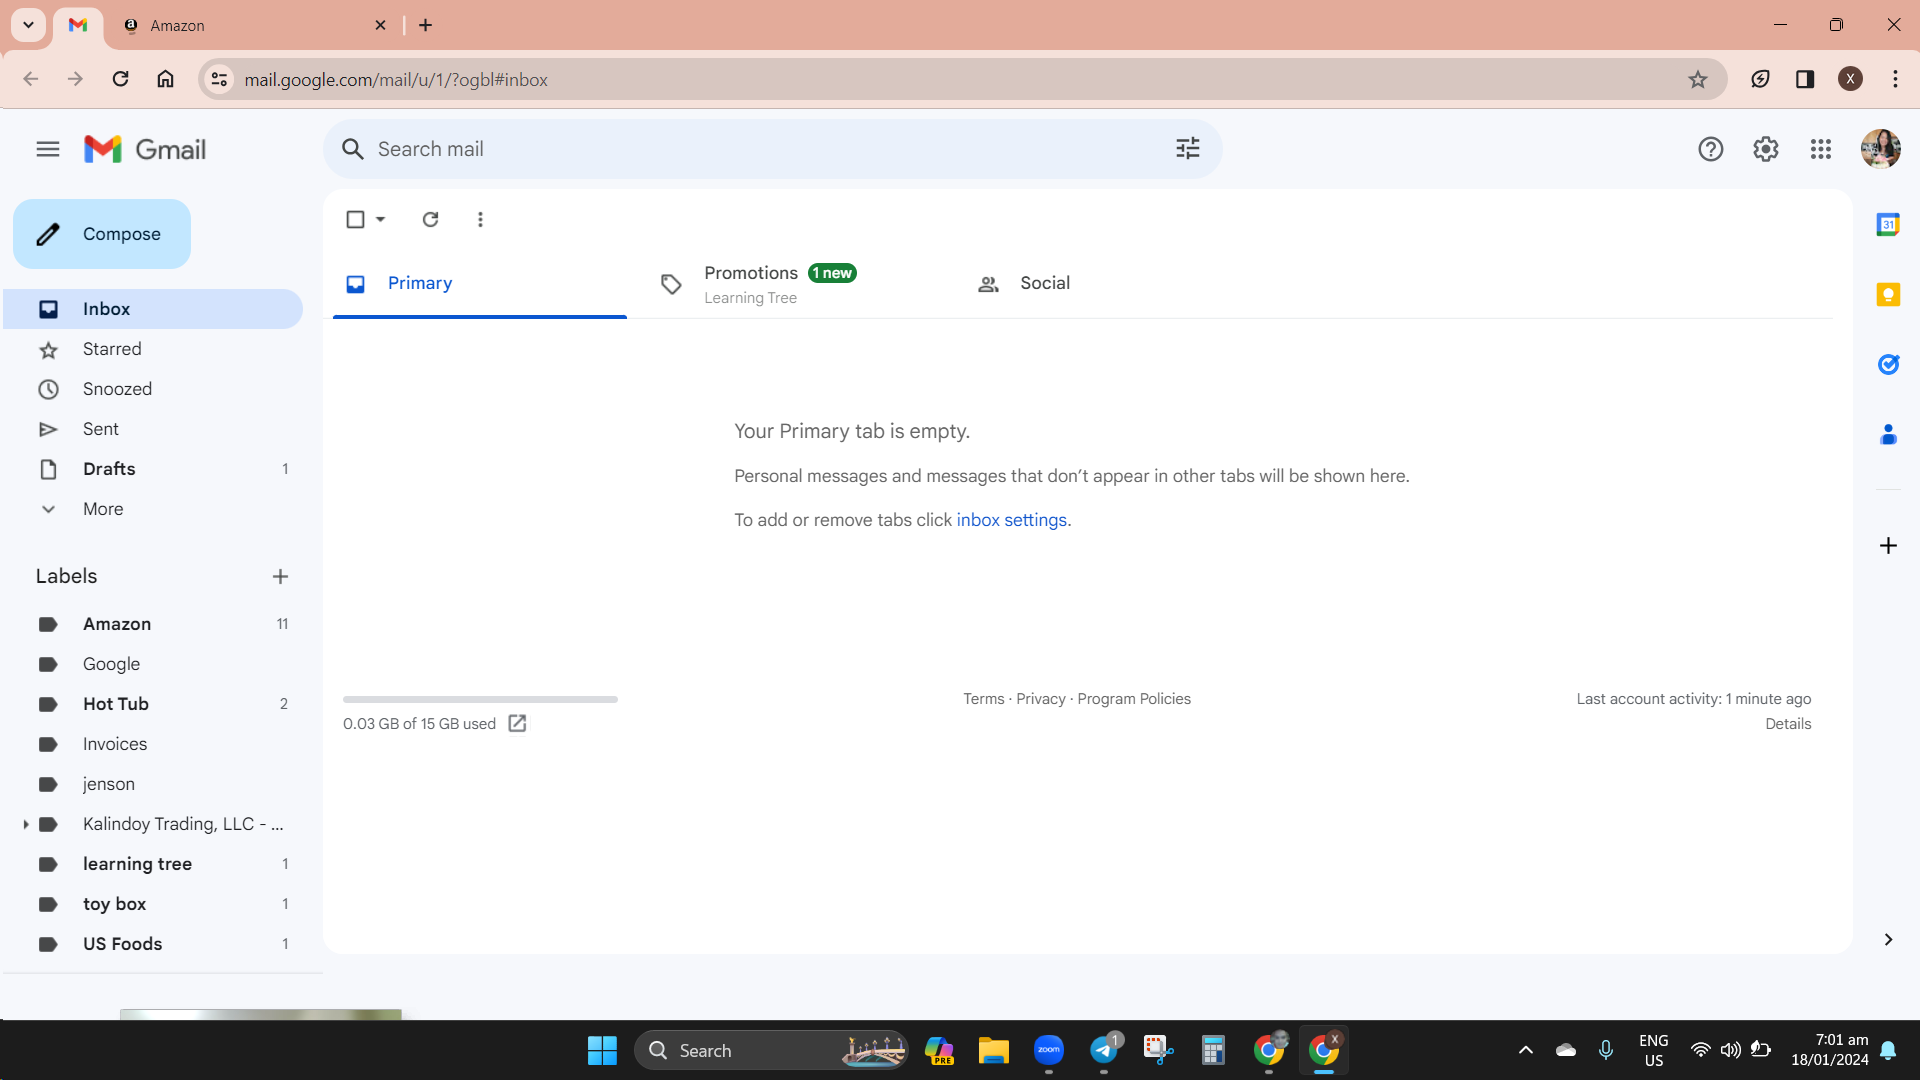This screenshot has width=1920, height=1080.
Task: Open the Terms link
Action: (x=983, y=699)
